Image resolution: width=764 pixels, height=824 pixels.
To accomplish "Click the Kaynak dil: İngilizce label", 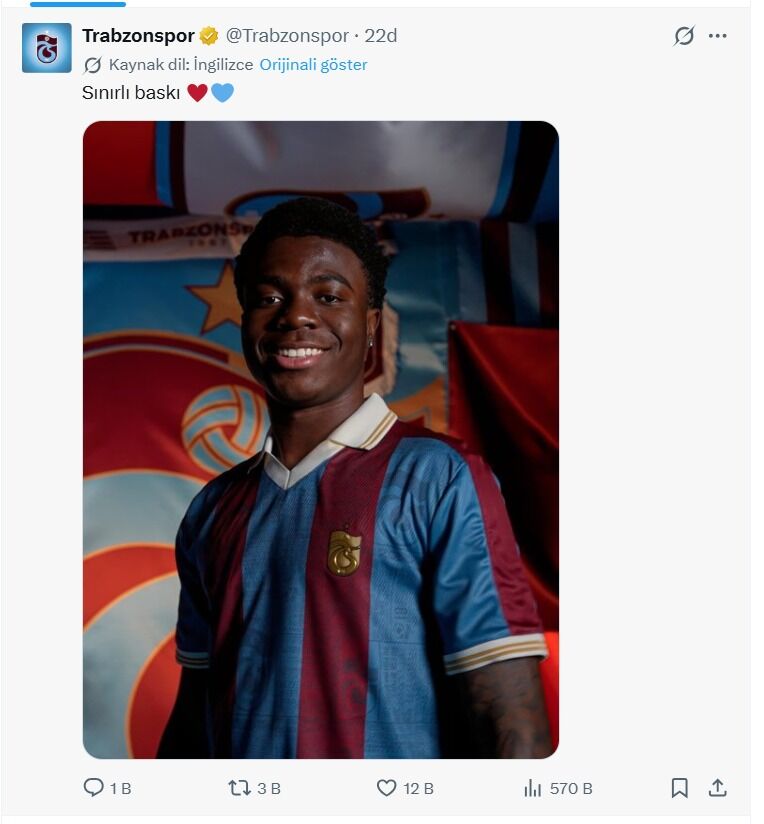I will click(x=181, y=65).
